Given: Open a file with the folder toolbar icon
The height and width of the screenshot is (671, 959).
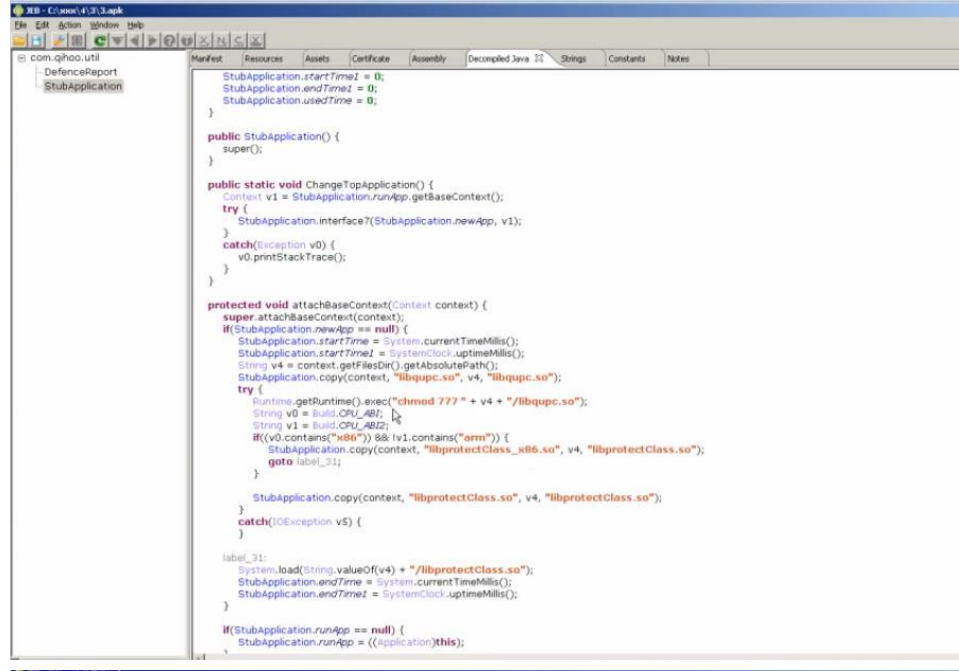Looking at the screenshot, I should [x=20, y=41].
